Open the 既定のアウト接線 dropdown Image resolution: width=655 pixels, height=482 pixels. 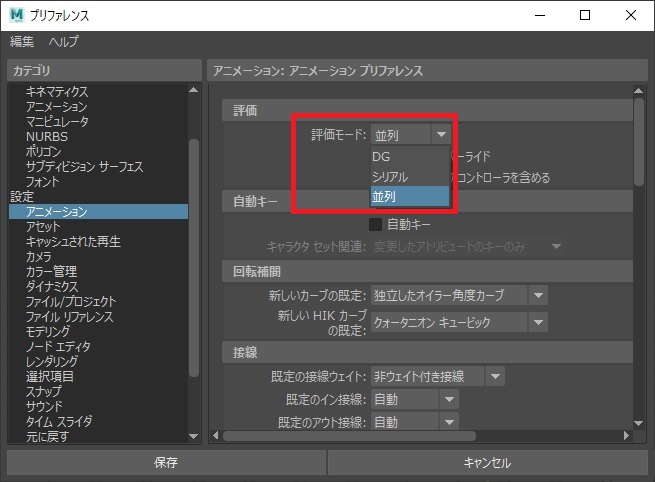pyautogui.click(x=415, y=421)
